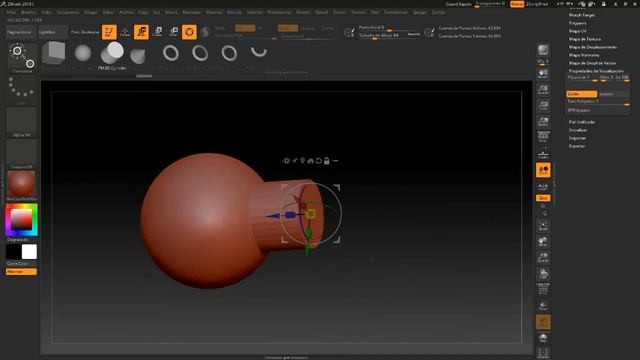The width and height of the screenshot is (640, 360).
Task: Click the orange Alternar button
Action: pyautogui.click(x=21, y=272)
